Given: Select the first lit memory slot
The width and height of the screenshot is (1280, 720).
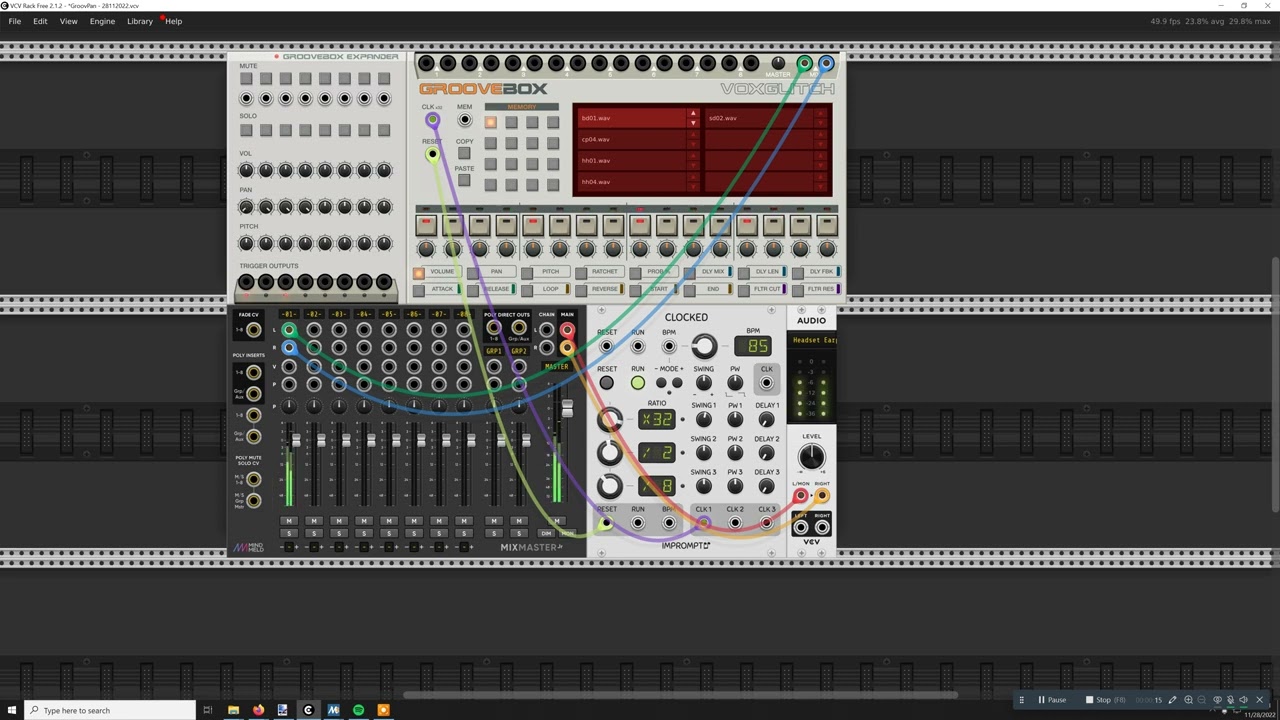Looking at the screenshot, I should (490, 122).
